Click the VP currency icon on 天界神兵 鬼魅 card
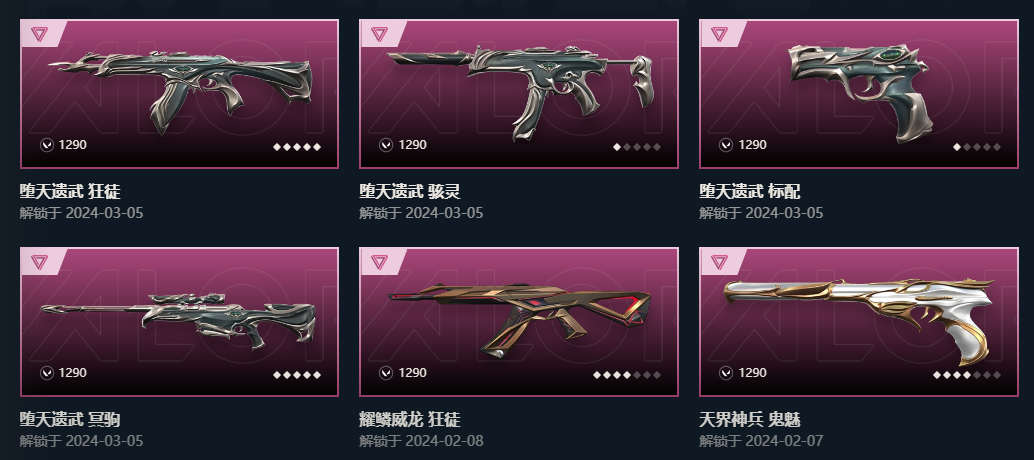 (x=726, y=373)
